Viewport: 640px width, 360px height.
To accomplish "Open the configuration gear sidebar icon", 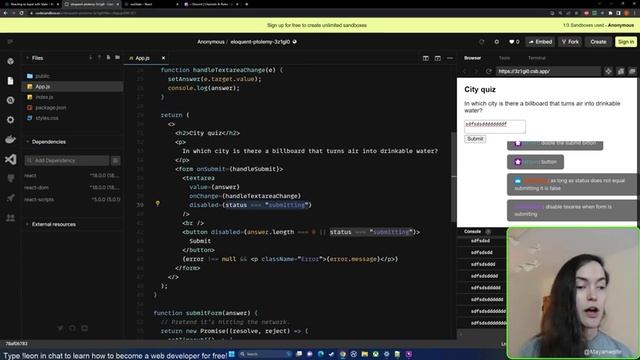I will (x=11, y=120).
